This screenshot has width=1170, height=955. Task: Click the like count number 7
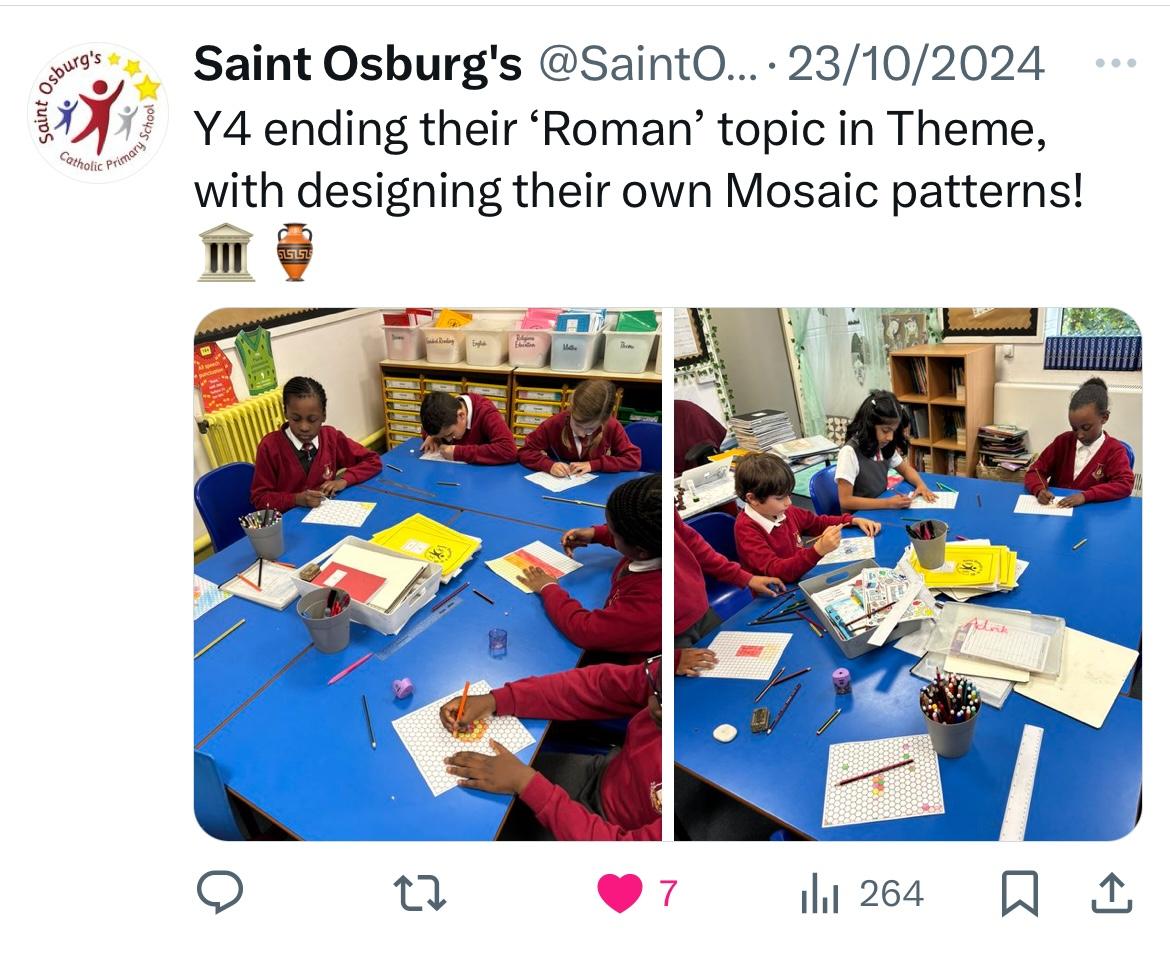coord(668,893)
